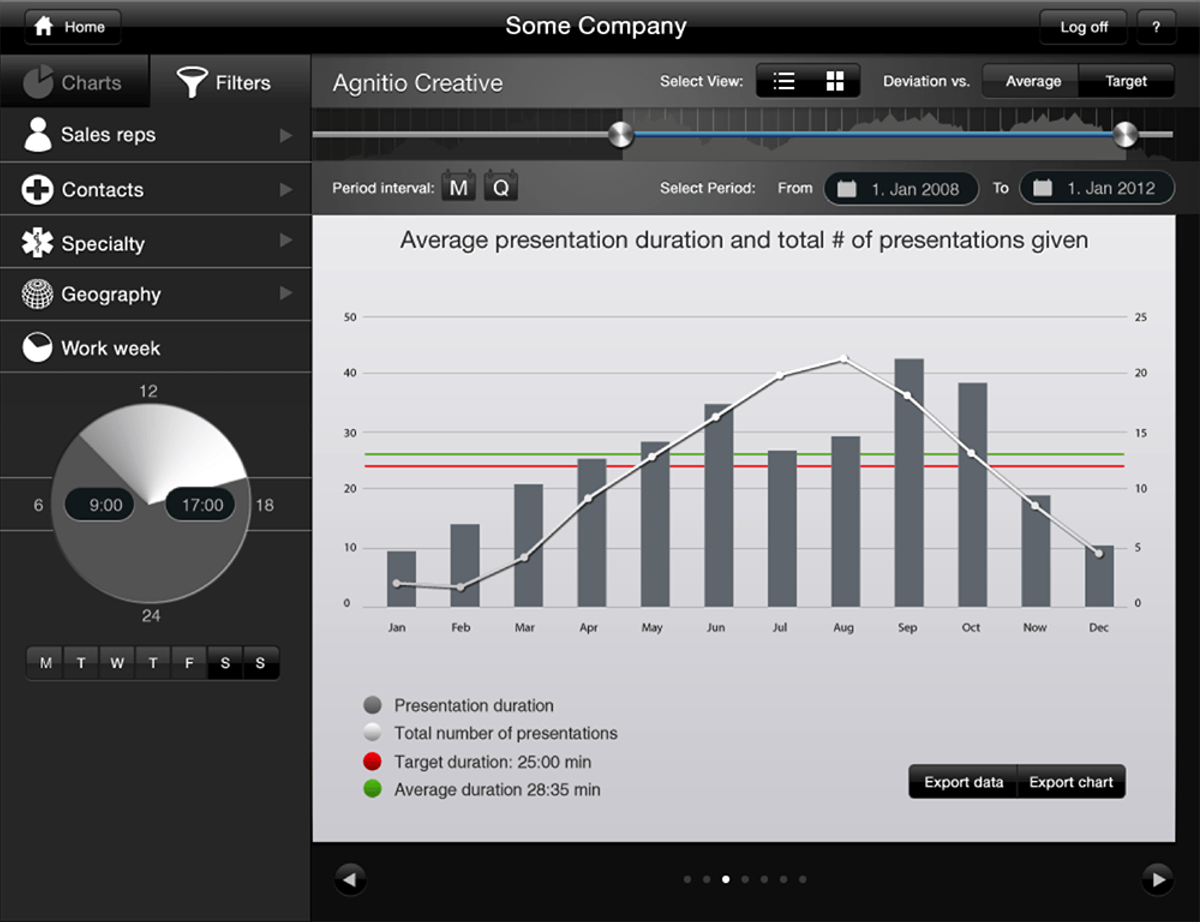The image size is (1200, 922).
Task: Click the Presentation duration legend dot
Action: pos(373,706)
